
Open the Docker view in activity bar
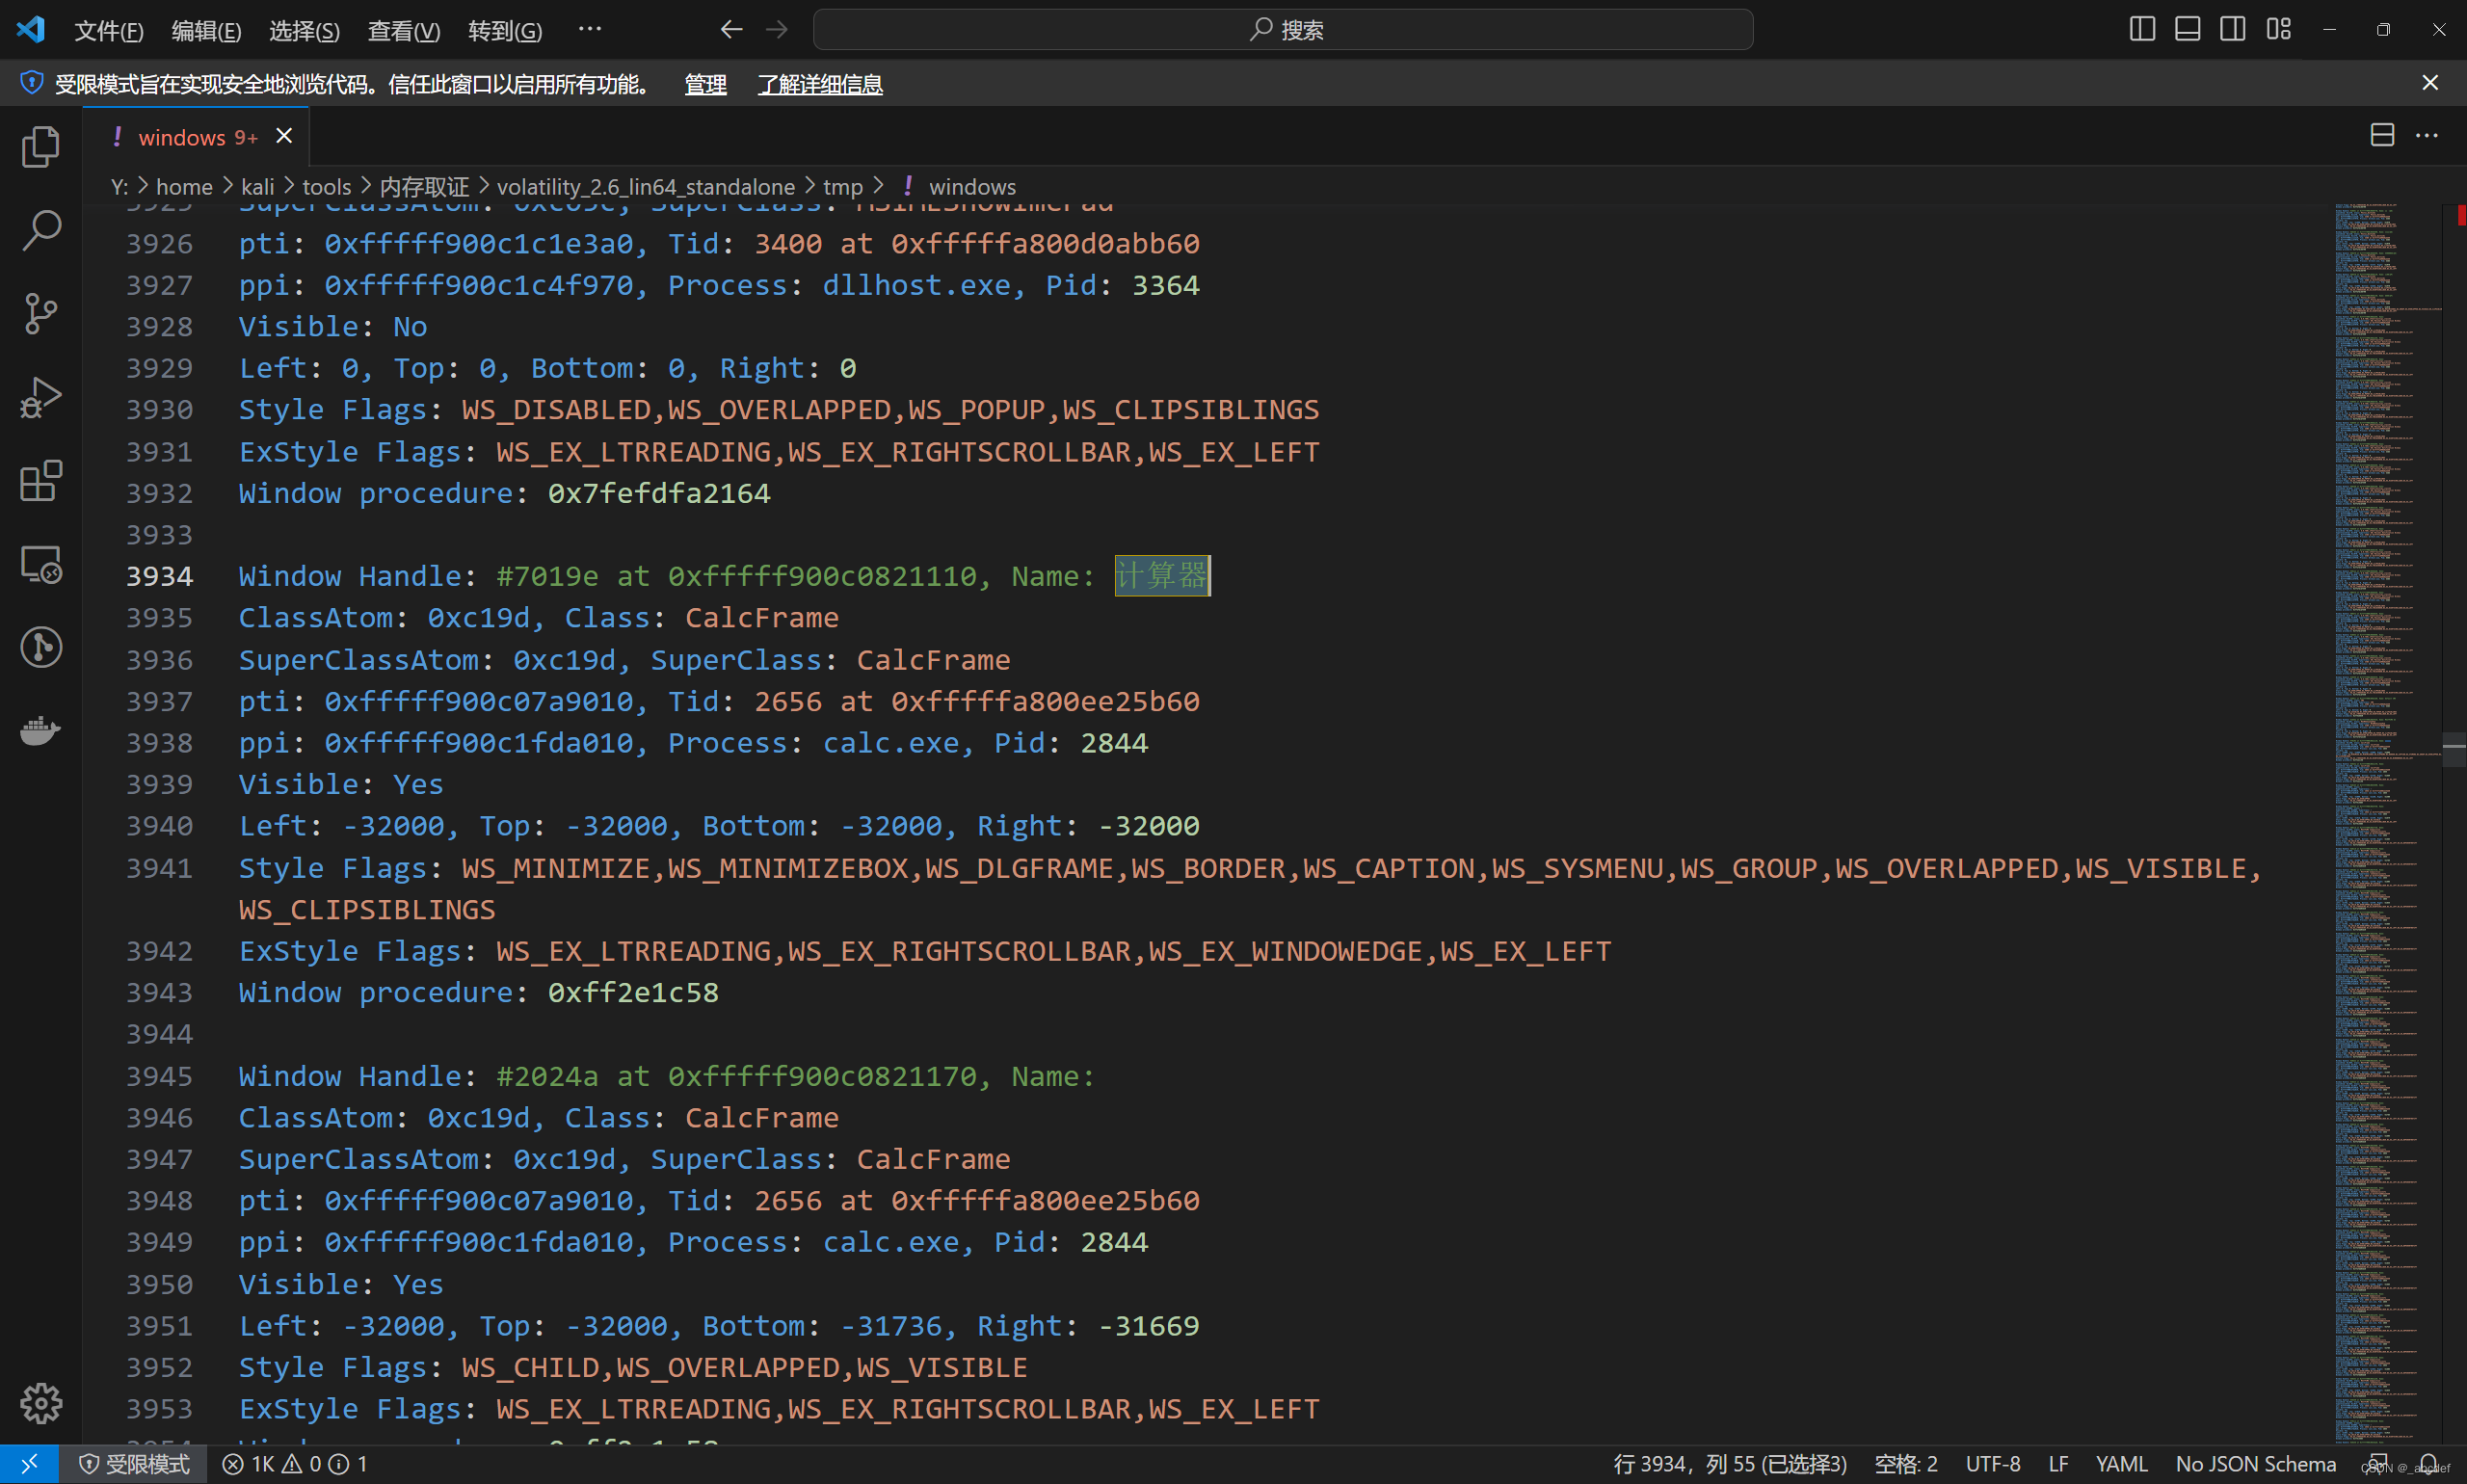(x=40, y=730)
